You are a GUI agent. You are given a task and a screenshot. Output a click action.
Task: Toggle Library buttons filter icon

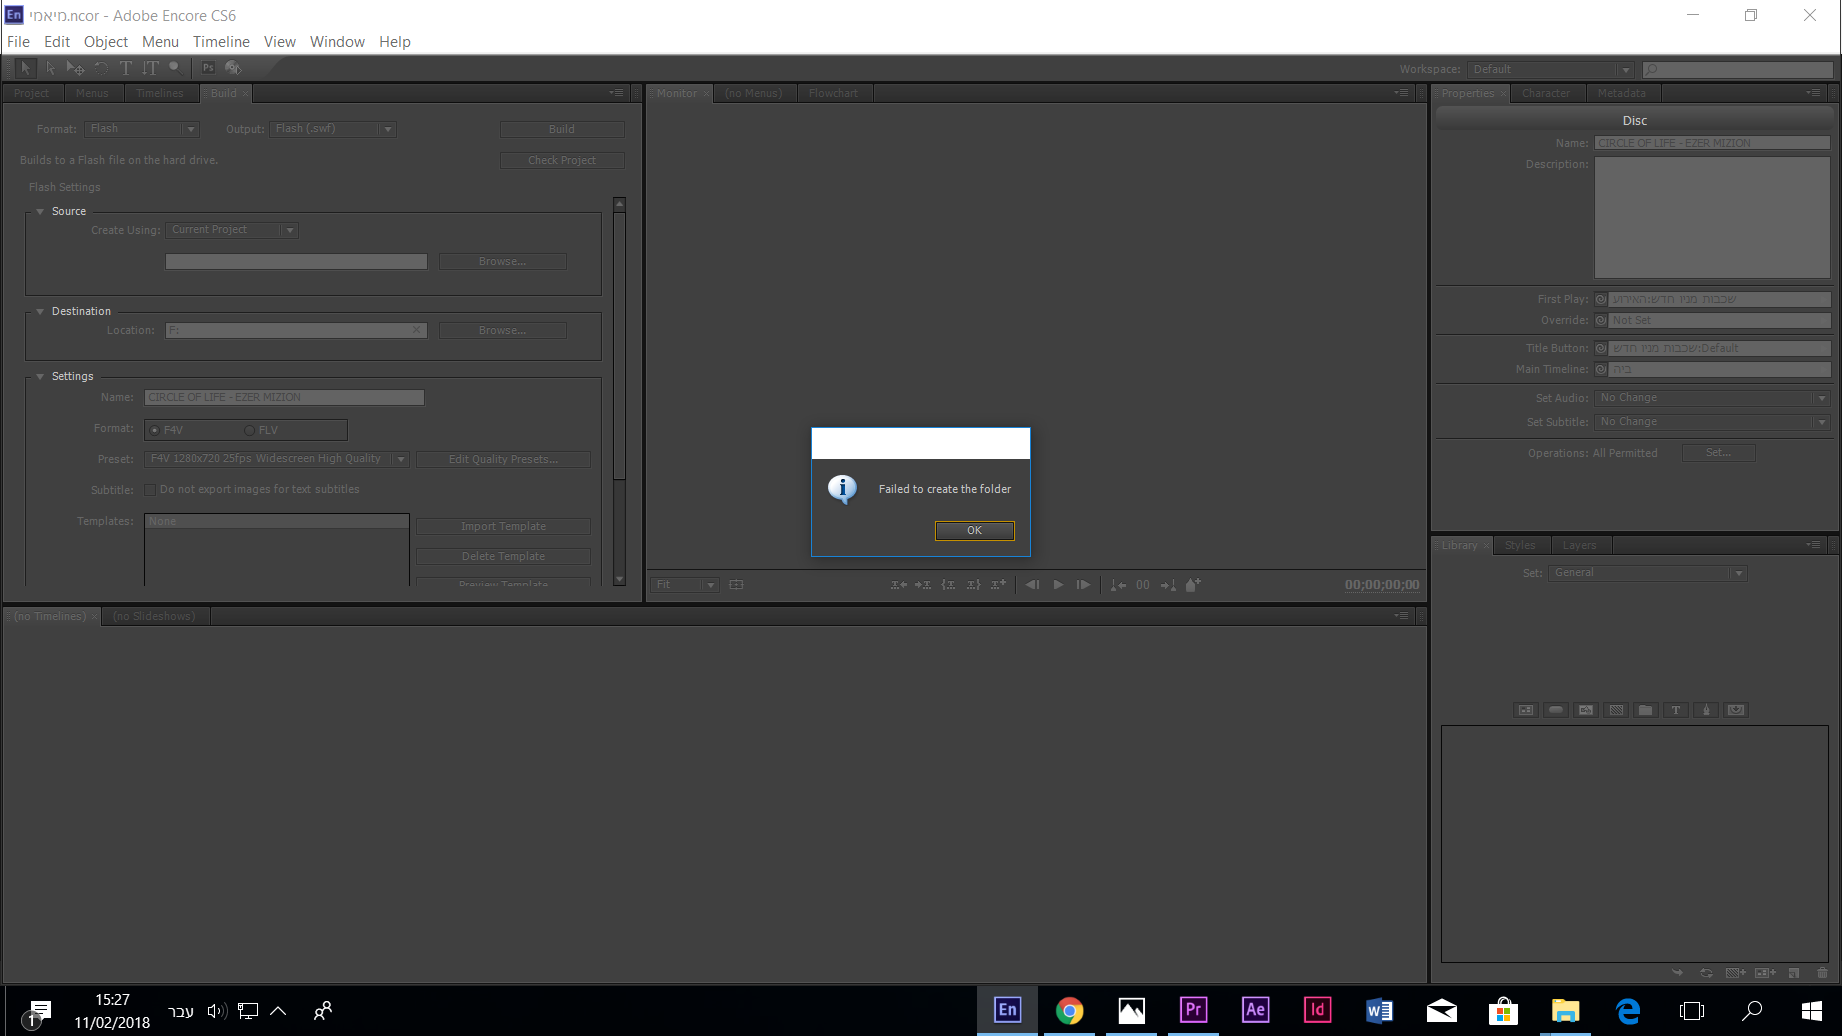point(1556,710)
